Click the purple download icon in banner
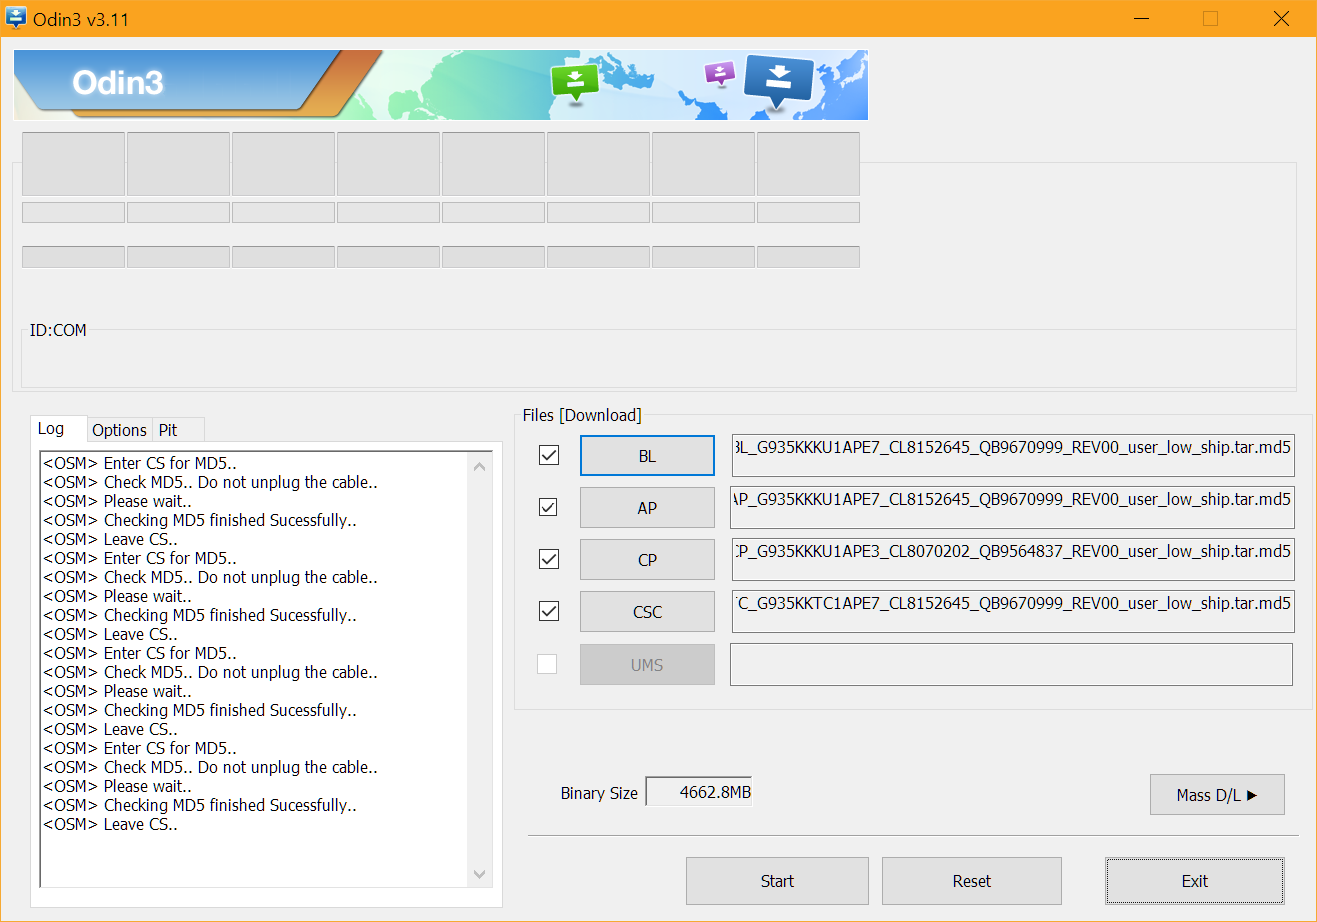The height and width of the screenshot is (922, 1317). tap(720, 73)
